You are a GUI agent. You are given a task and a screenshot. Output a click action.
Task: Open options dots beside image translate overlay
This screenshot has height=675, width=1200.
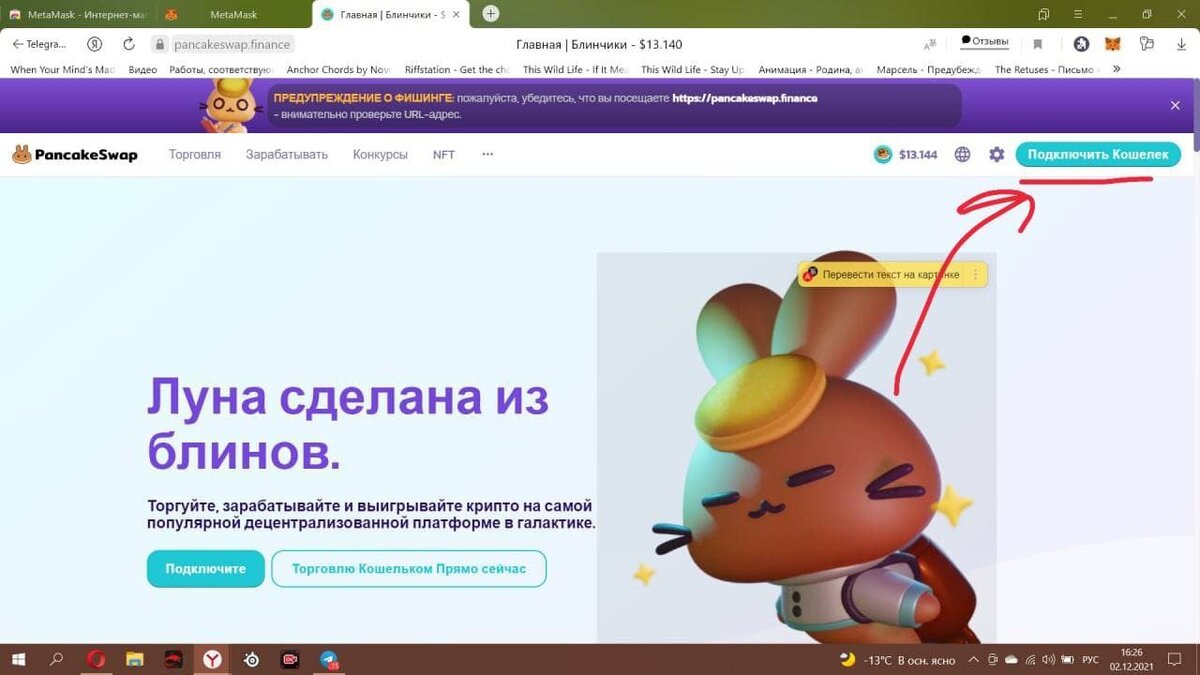click(x=976, y=275)
